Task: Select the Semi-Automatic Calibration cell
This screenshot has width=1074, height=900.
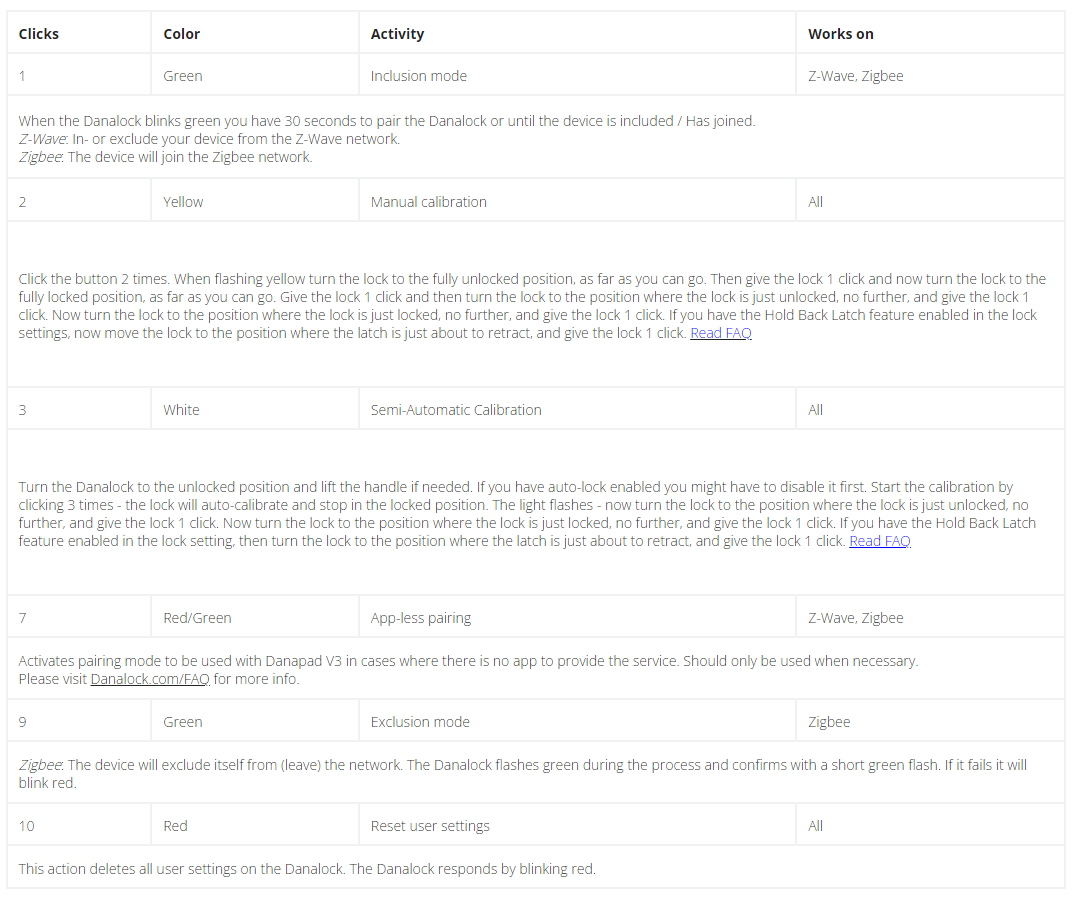Action: tap(456, 410)
